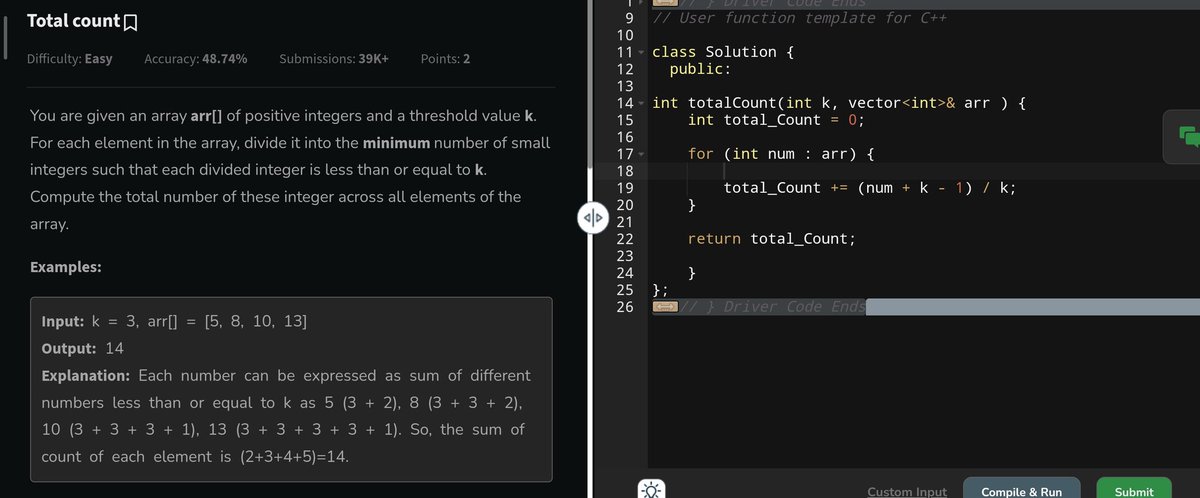Click the arr[] term in problem description
The width and height of the screenshot is (1200, 498).
[205, 117]
